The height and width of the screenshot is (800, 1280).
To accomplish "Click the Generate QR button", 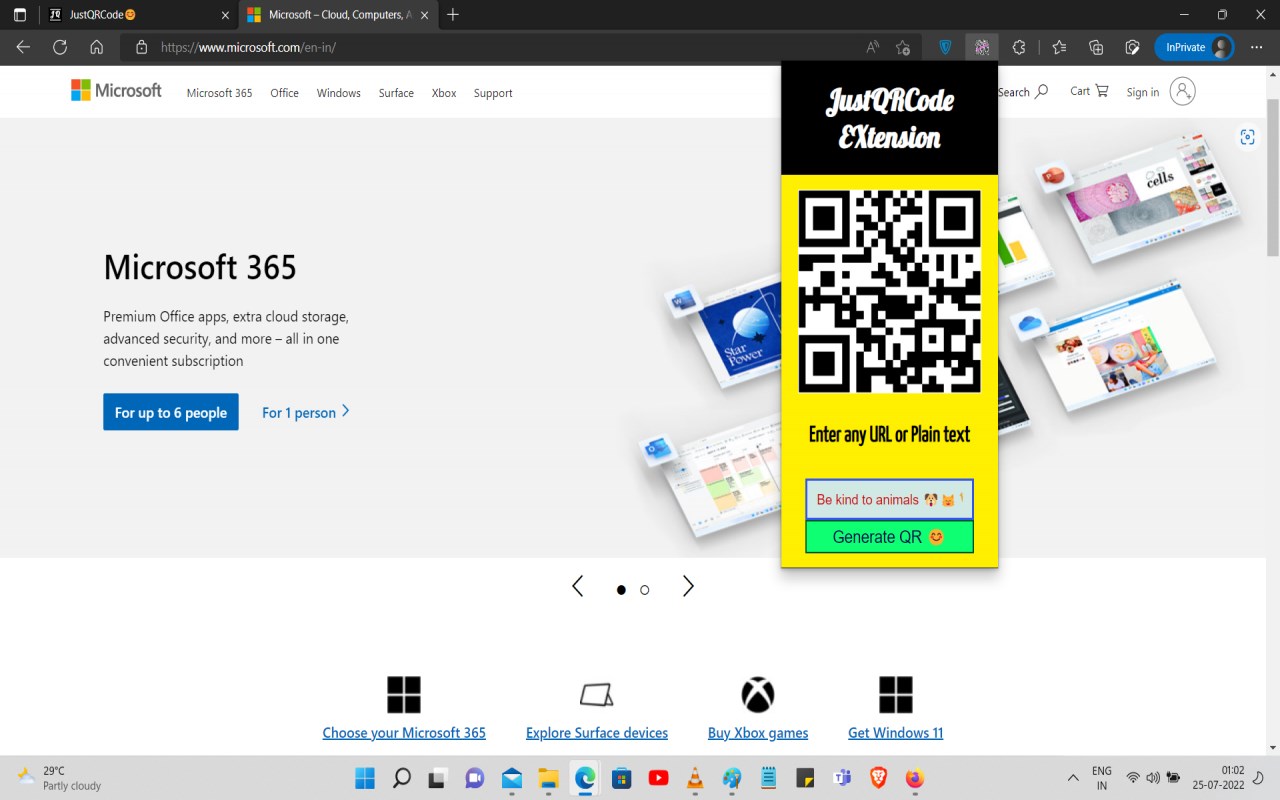I will tap(889, 537).
